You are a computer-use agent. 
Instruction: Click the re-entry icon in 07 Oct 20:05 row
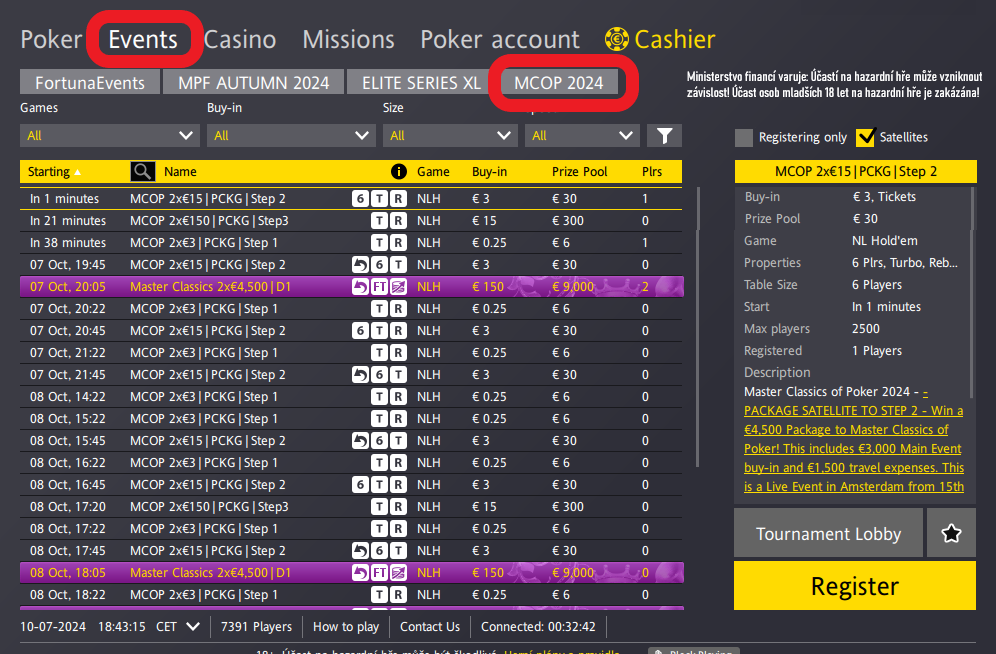click(x=360, y=287)
